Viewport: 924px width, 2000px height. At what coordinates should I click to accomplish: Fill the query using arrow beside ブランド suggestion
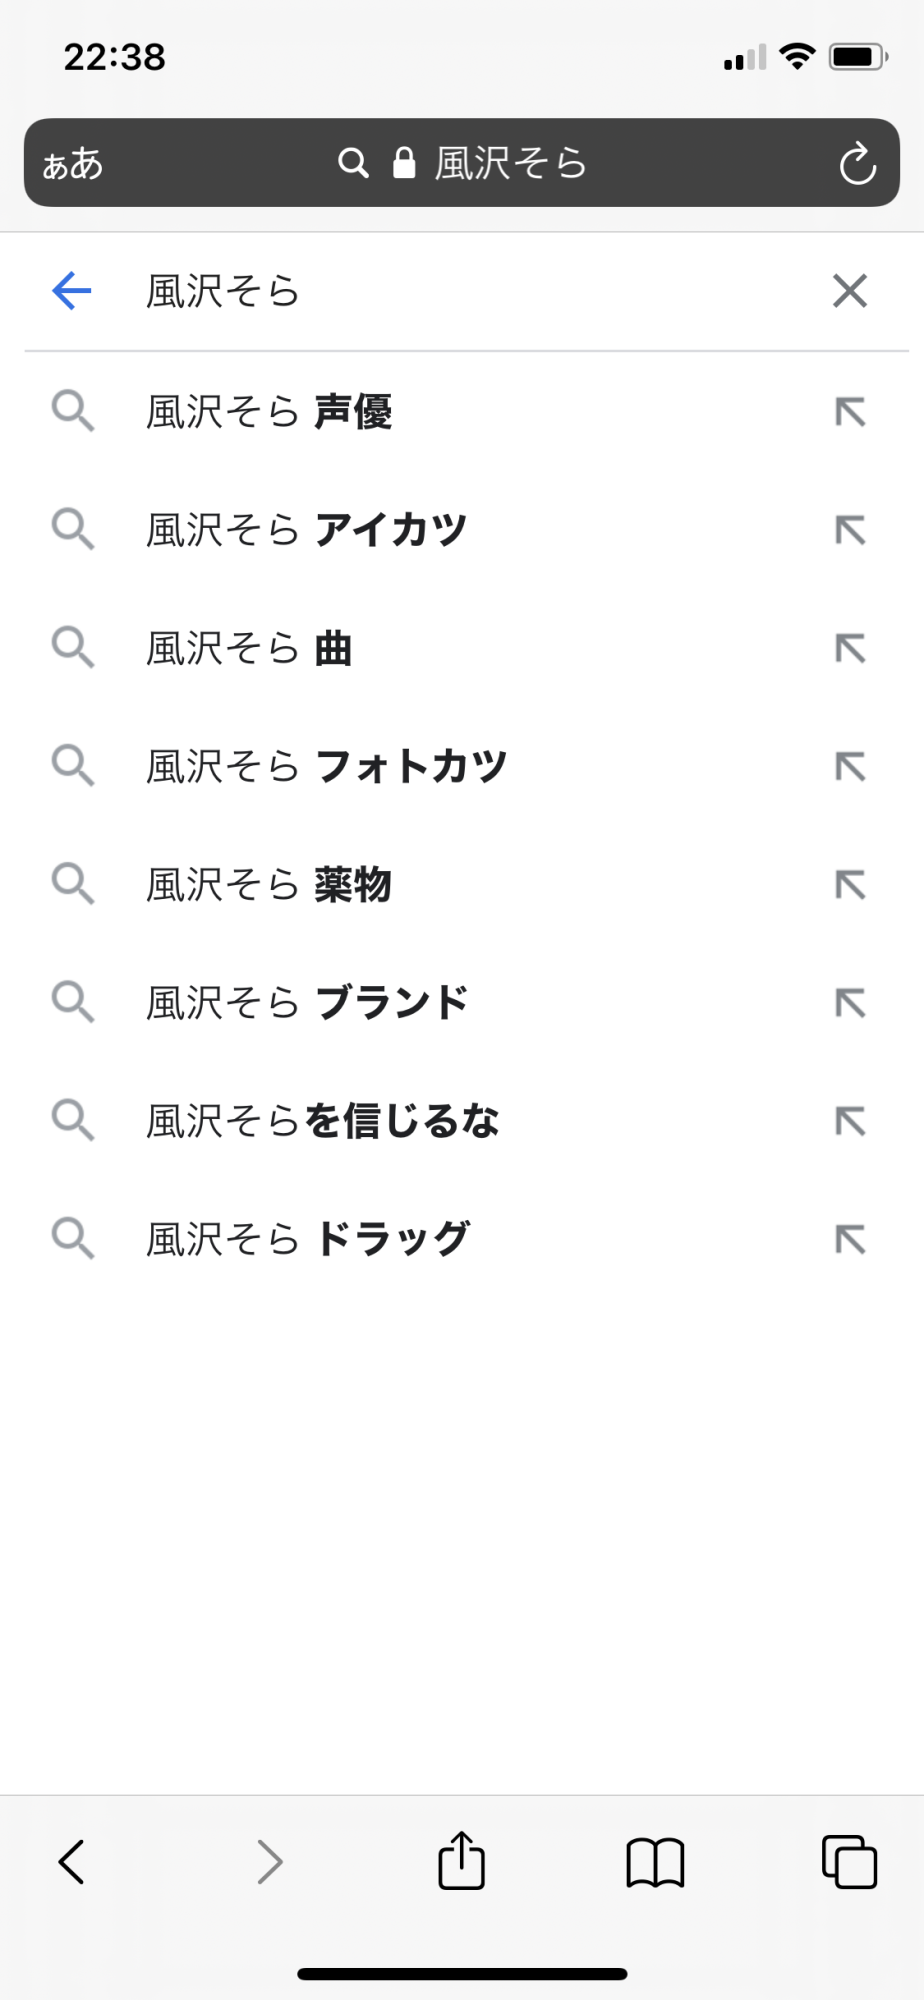(x=849, y=1003)
